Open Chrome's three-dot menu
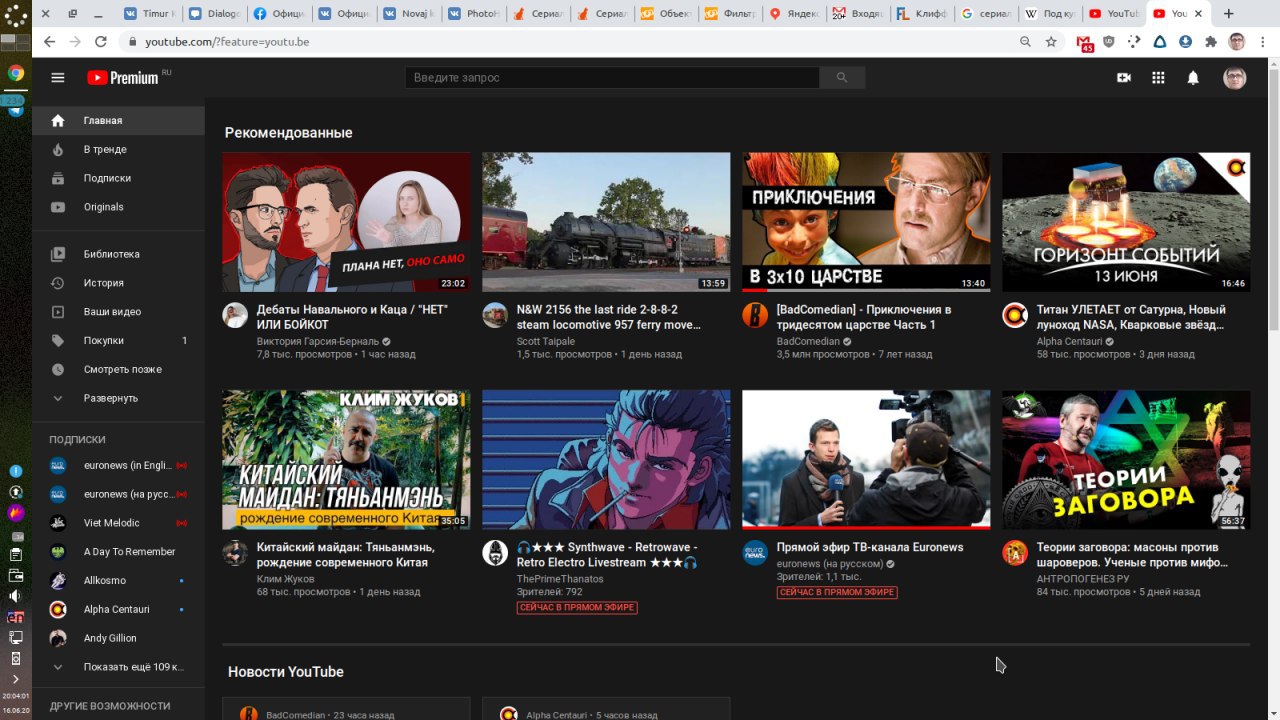The height and width of the screenshot is (720, 1280). click(x=1262, y=42)
